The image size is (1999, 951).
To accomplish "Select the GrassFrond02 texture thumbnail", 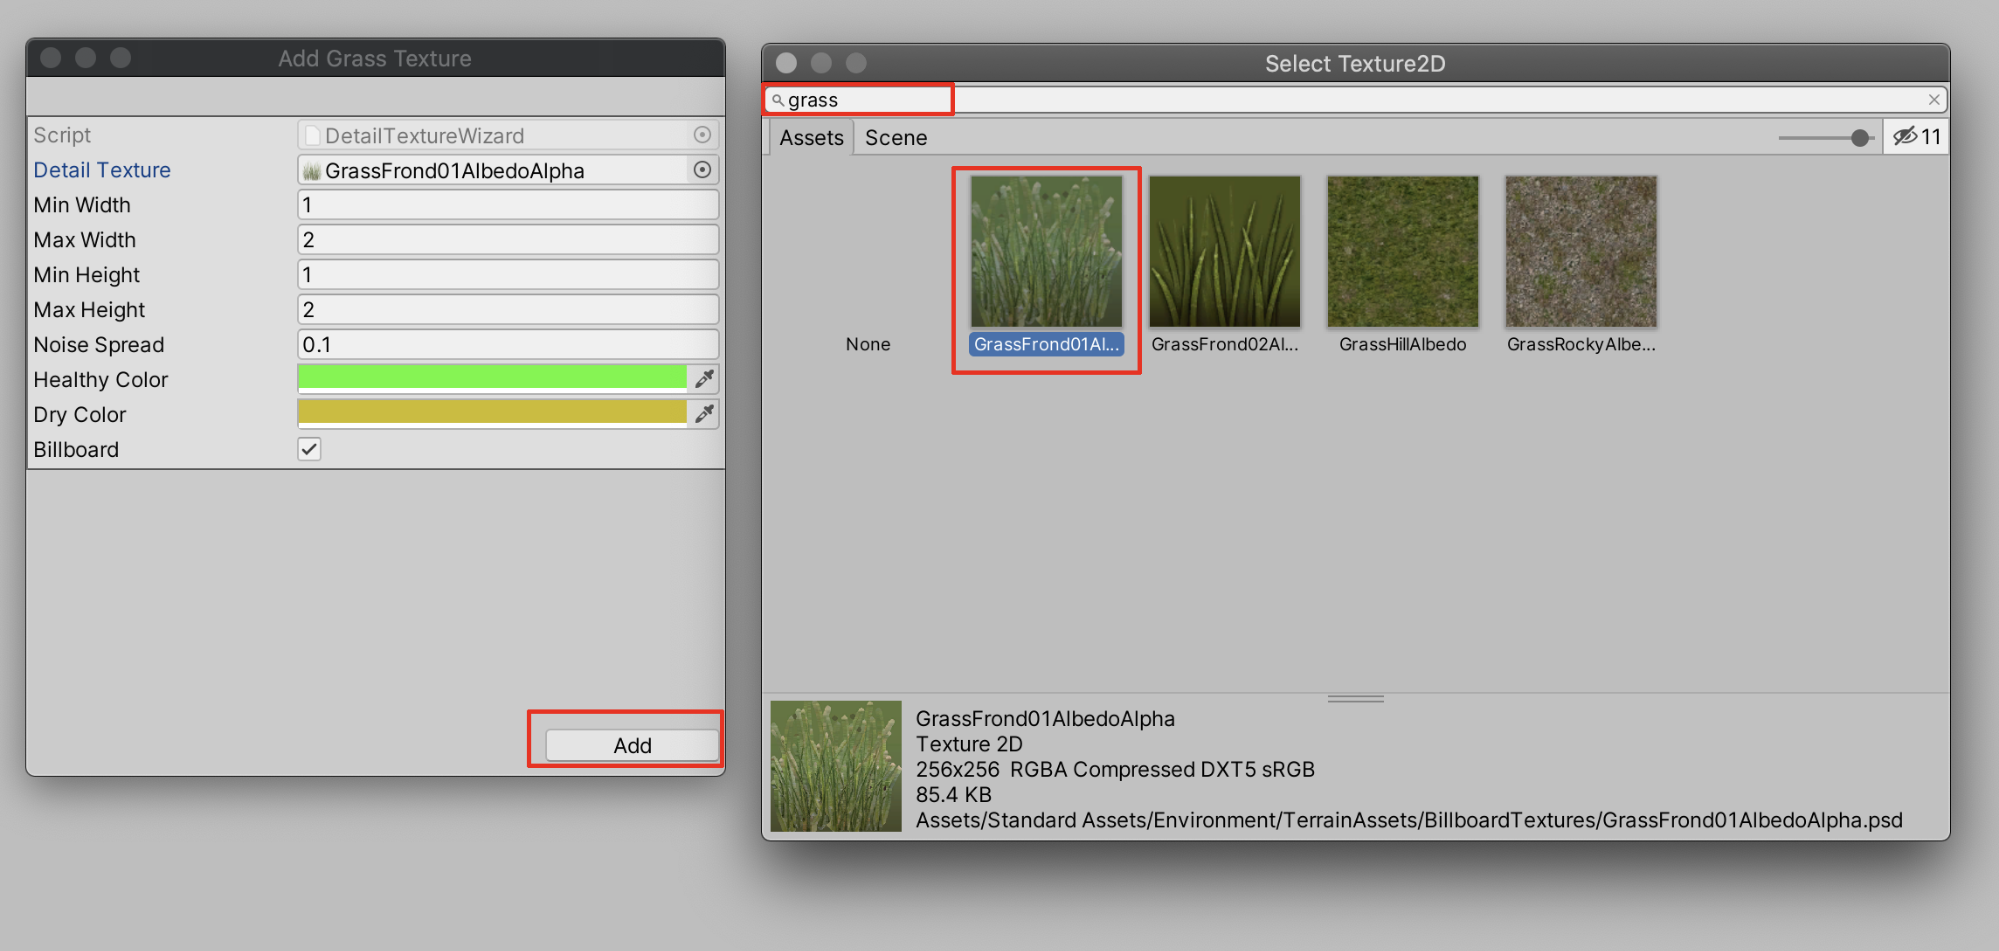I will click(x=1224, y=252).
